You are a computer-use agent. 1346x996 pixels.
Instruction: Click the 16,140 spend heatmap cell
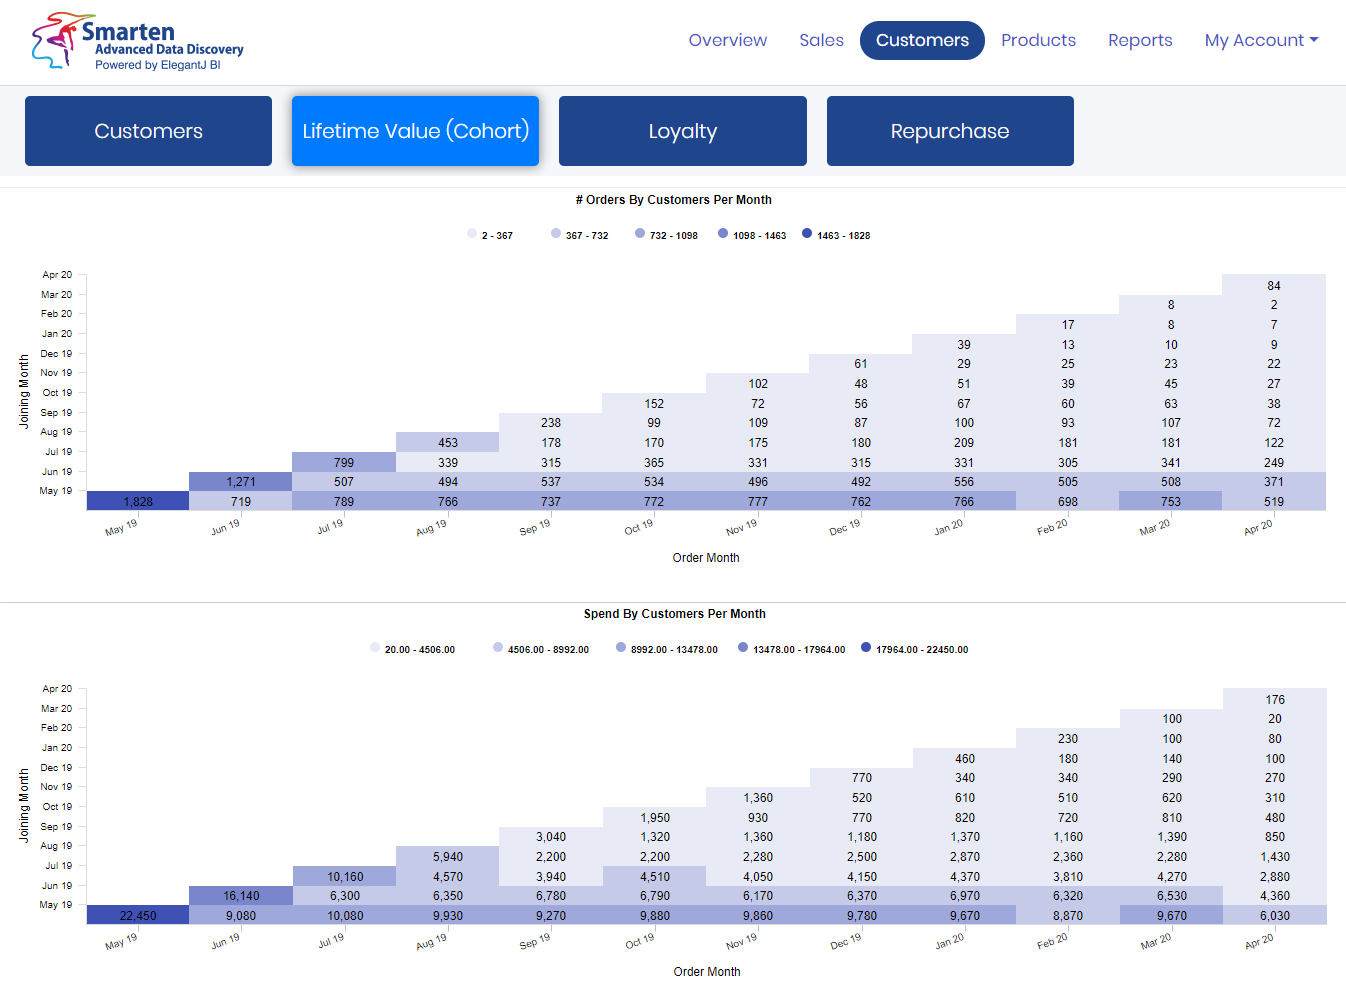[241, 896]
